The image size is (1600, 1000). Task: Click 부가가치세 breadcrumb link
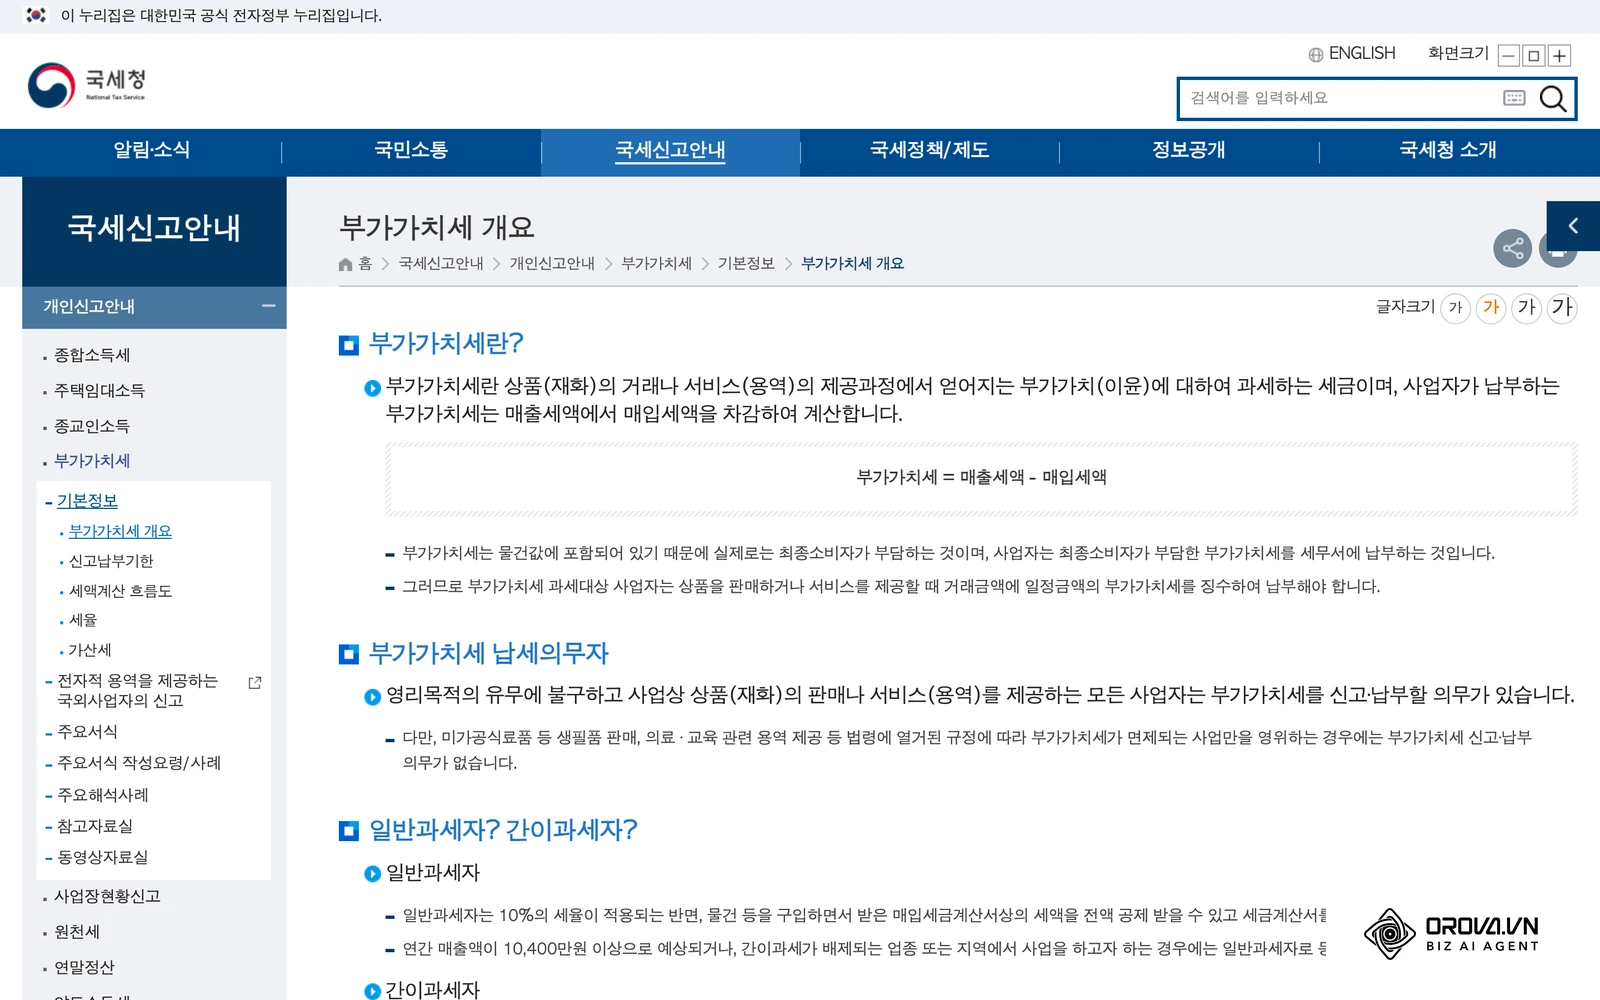tap(656, 264)
